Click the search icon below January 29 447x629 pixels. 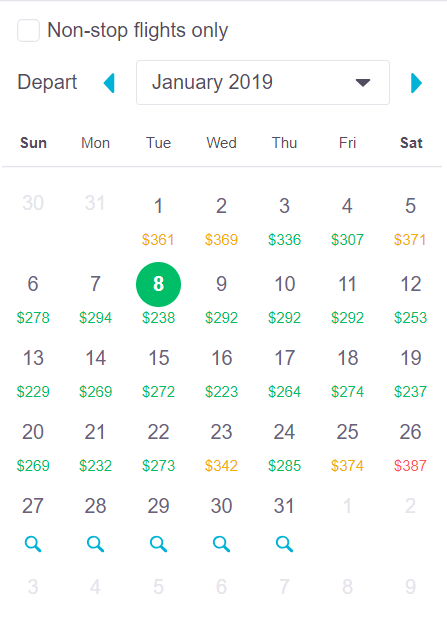(158, 544)
